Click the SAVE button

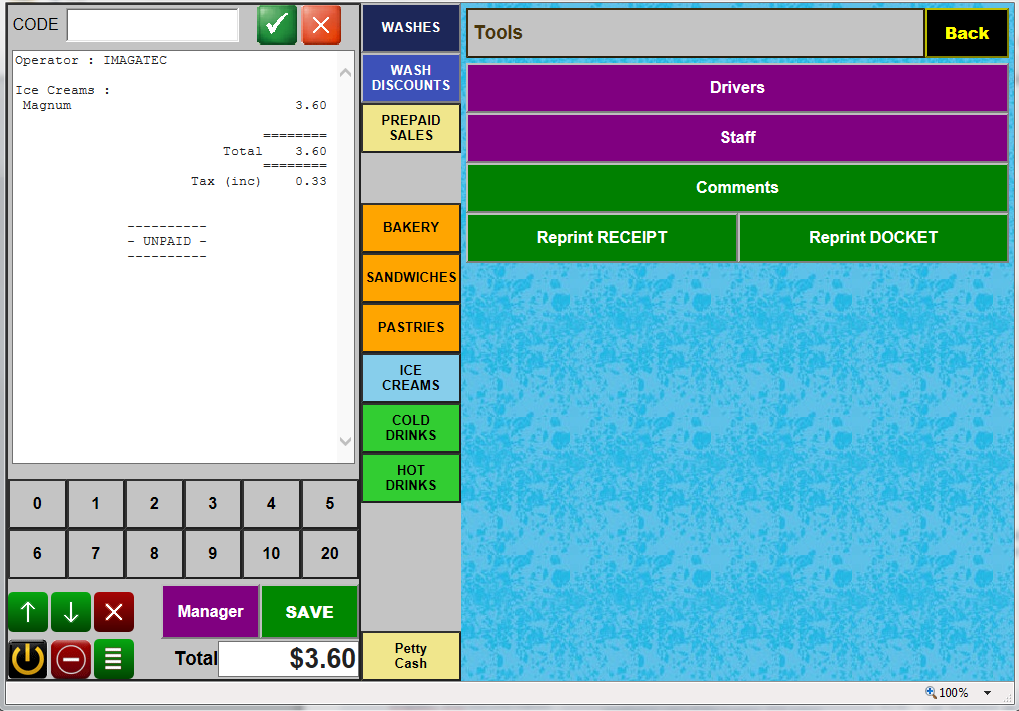pos(309,612)
